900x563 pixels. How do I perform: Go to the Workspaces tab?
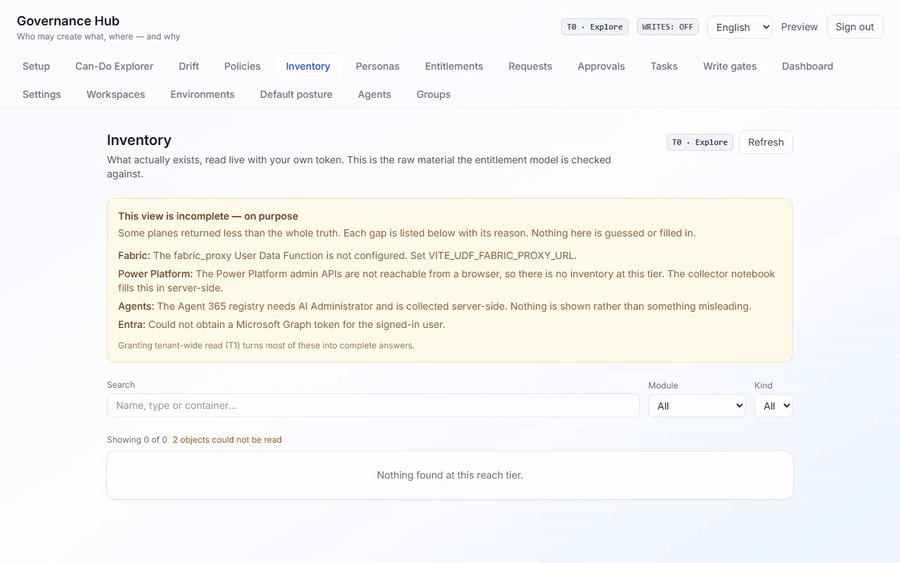pos(115,94)
